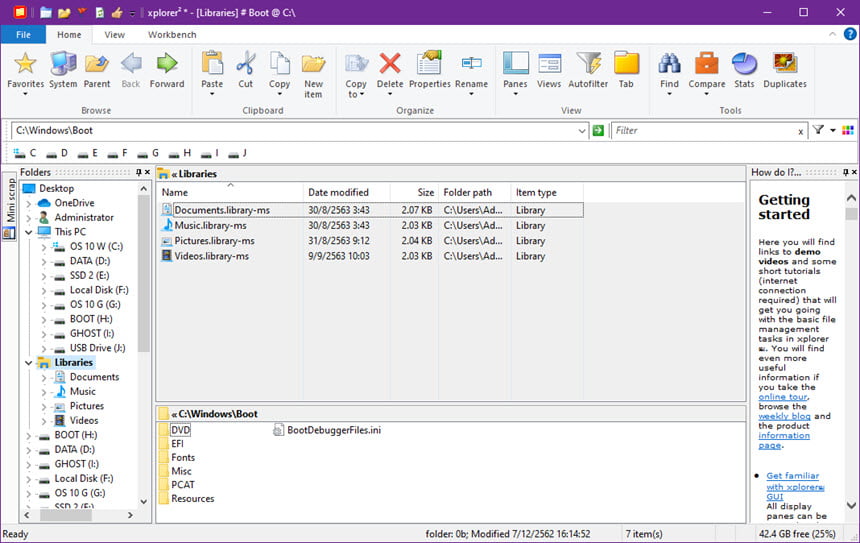Click the Duplicates tool icon

coord(785,64)
